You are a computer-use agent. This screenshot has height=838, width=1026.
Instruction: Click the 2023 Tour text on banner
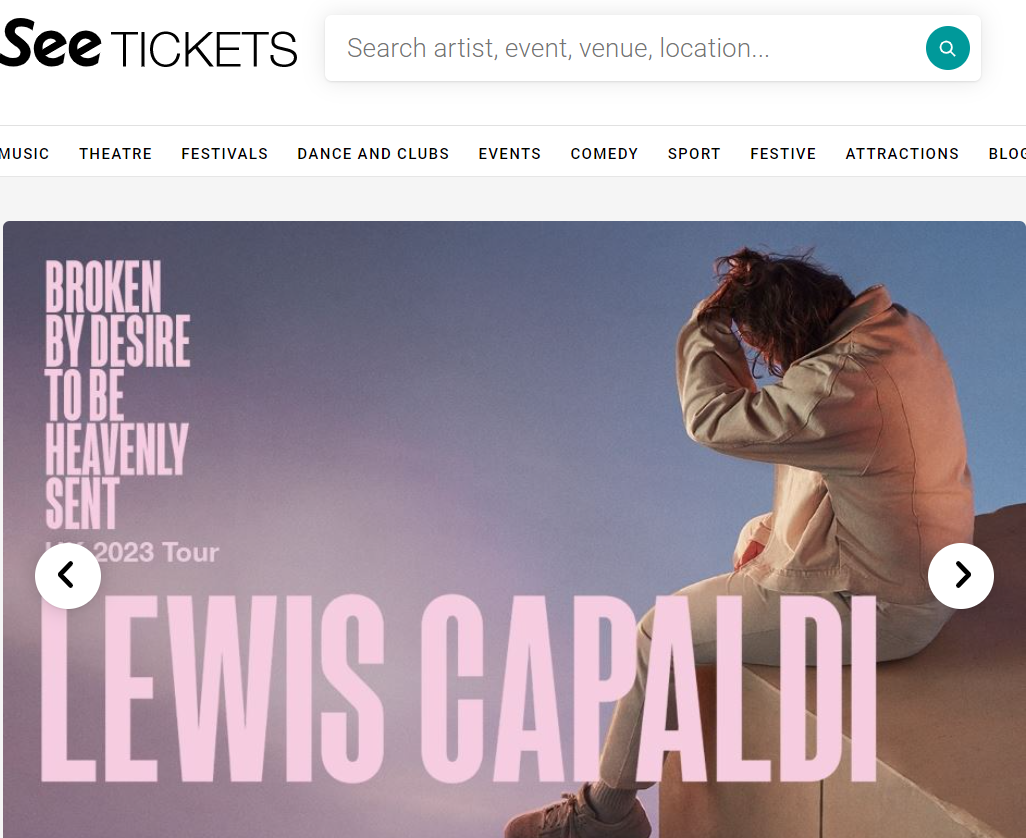tap(156, 553)
